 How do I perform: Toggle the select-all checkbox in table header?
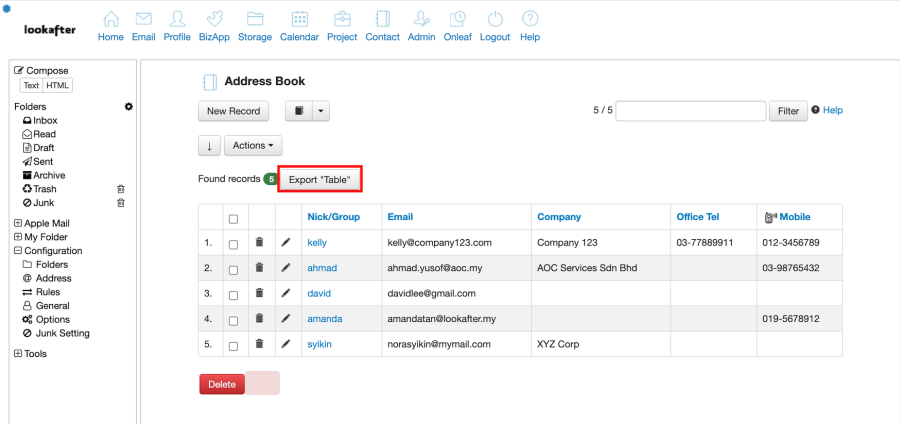click(x=233, y=218)
